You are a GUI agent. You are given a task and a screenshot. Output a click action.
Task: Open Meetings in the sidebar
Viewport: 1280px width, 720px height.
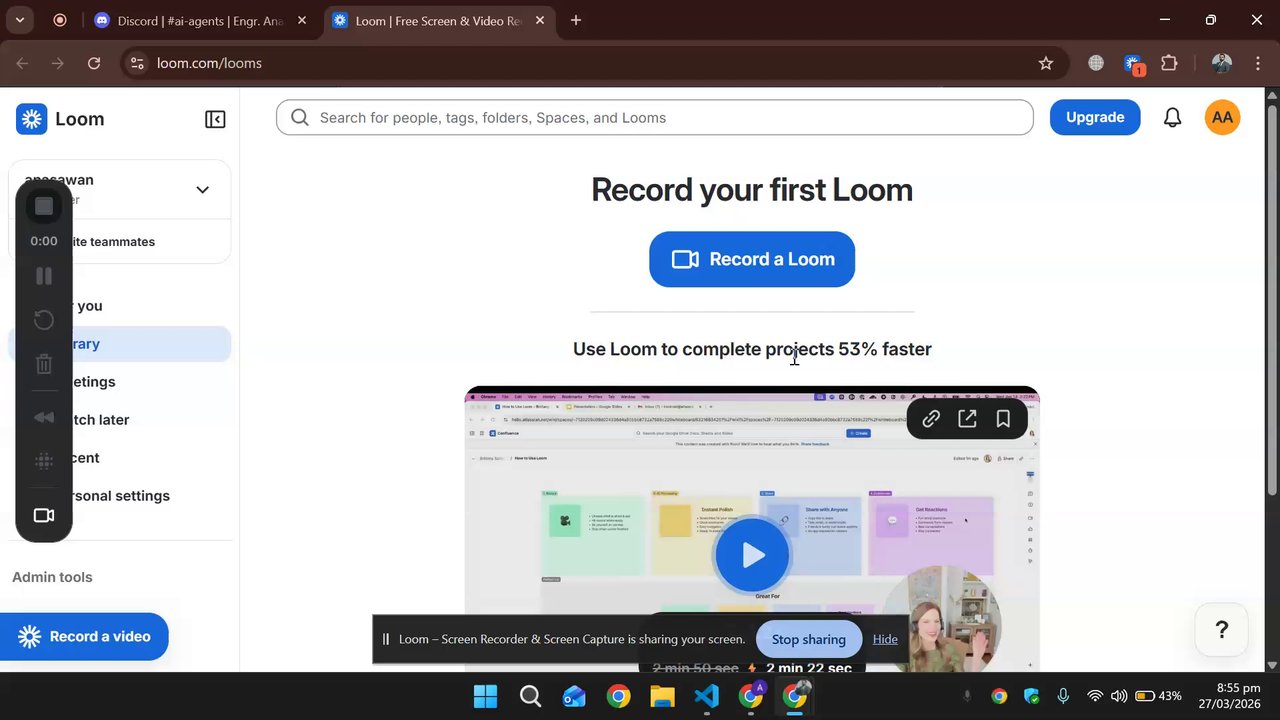point(119,382)
